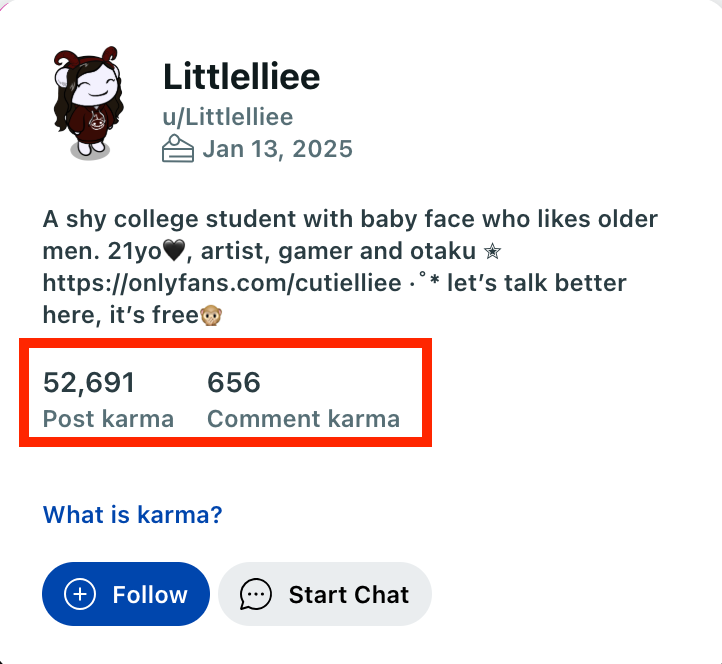Viewport: 722px width, 664px height.
Task: Click the Jan 13, 2025 cake date
Action: click(x=277, y=150)
